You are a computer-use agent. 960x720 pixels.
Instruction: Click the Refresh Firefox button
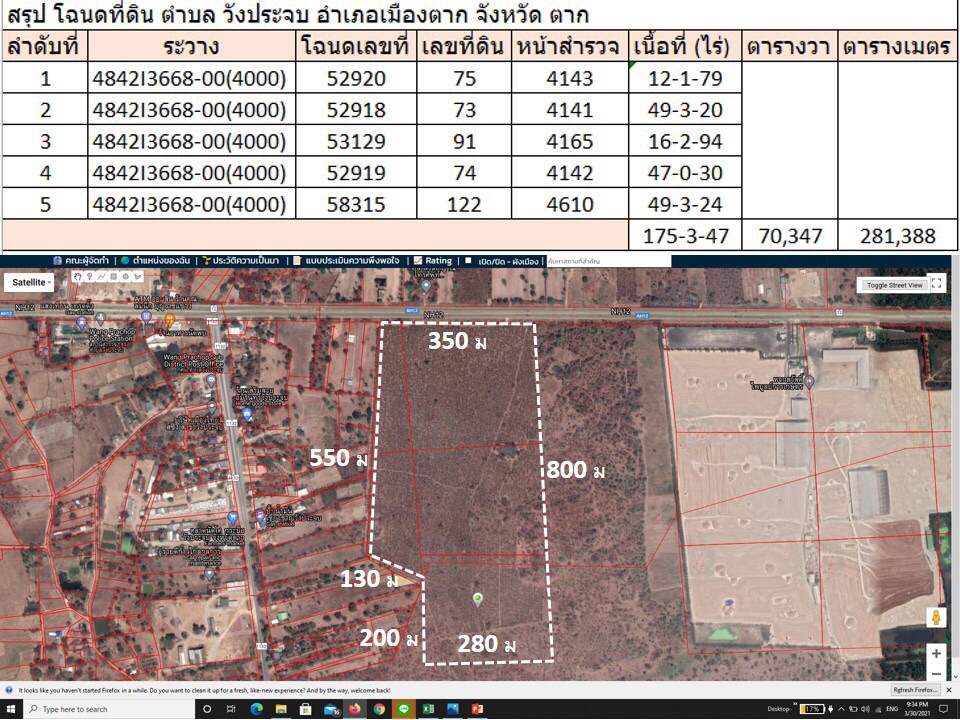point(915,690)
